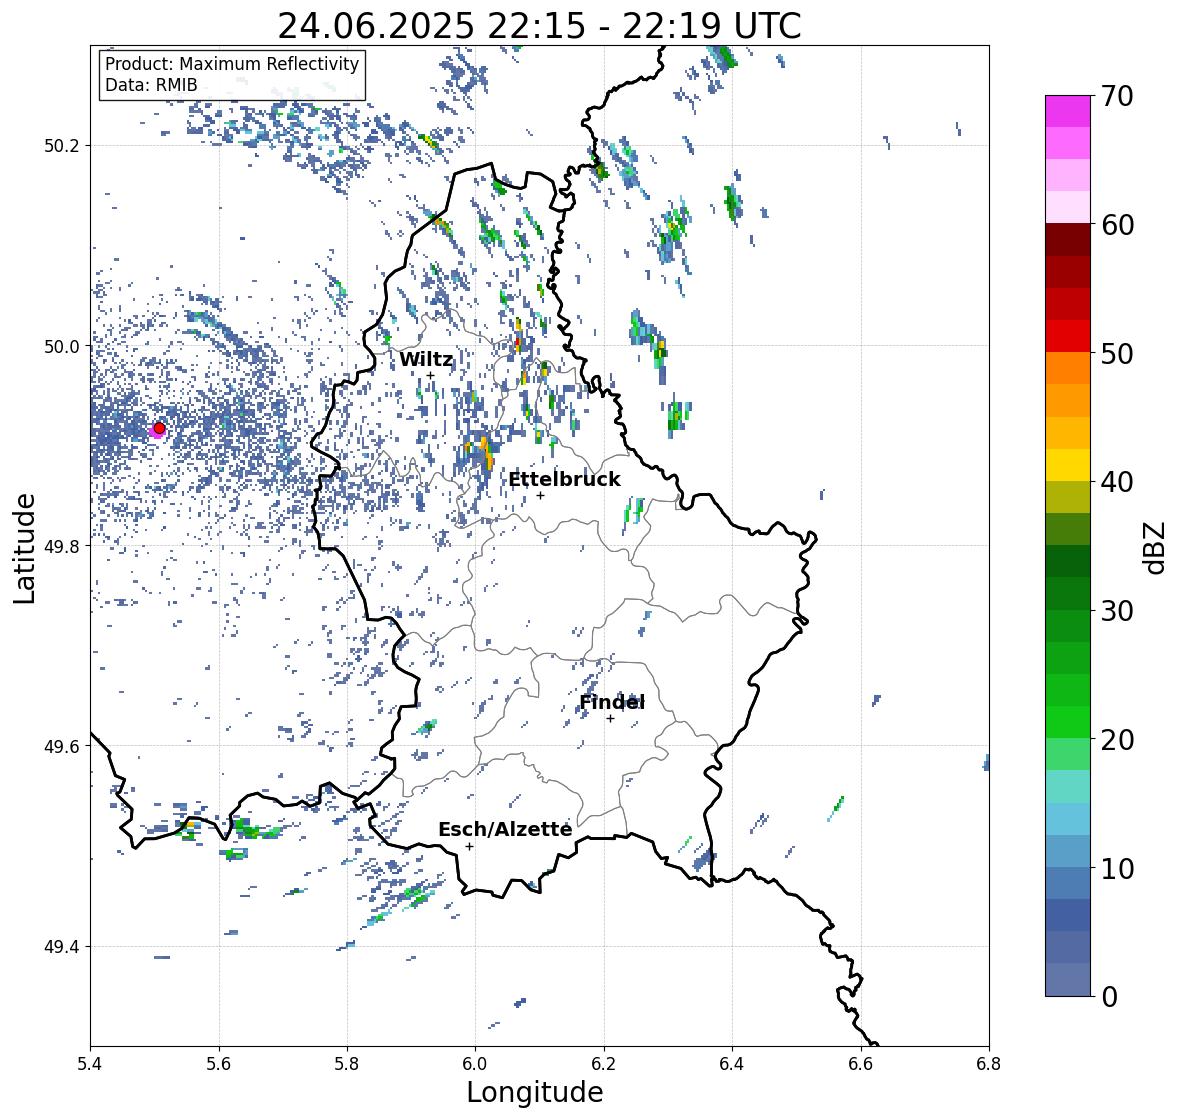Click the longitude tick label 5.6
Screen dimensions: 1179x1117
click(x=219, y=1063)
